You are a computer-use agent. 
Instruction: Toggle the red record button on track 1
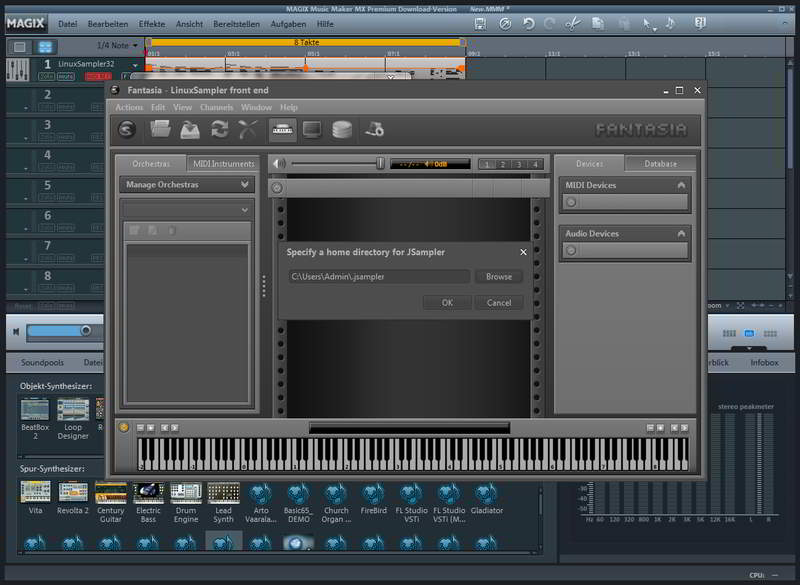click(x=98, y=77)
